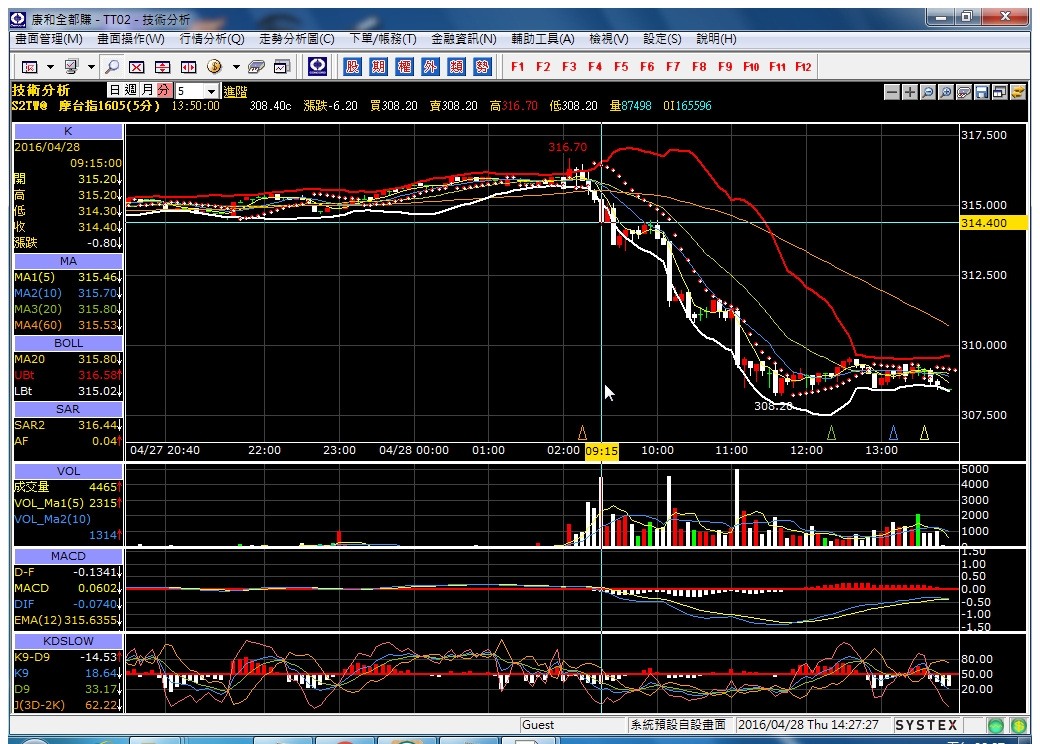Click the Concord logo toolbar icon

(318, 66)
